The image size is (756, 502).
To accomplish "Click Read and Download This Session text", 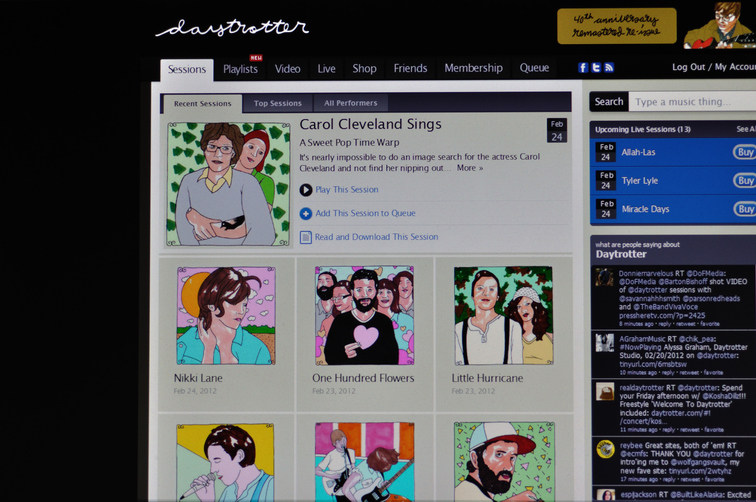I will coord(377,237).
